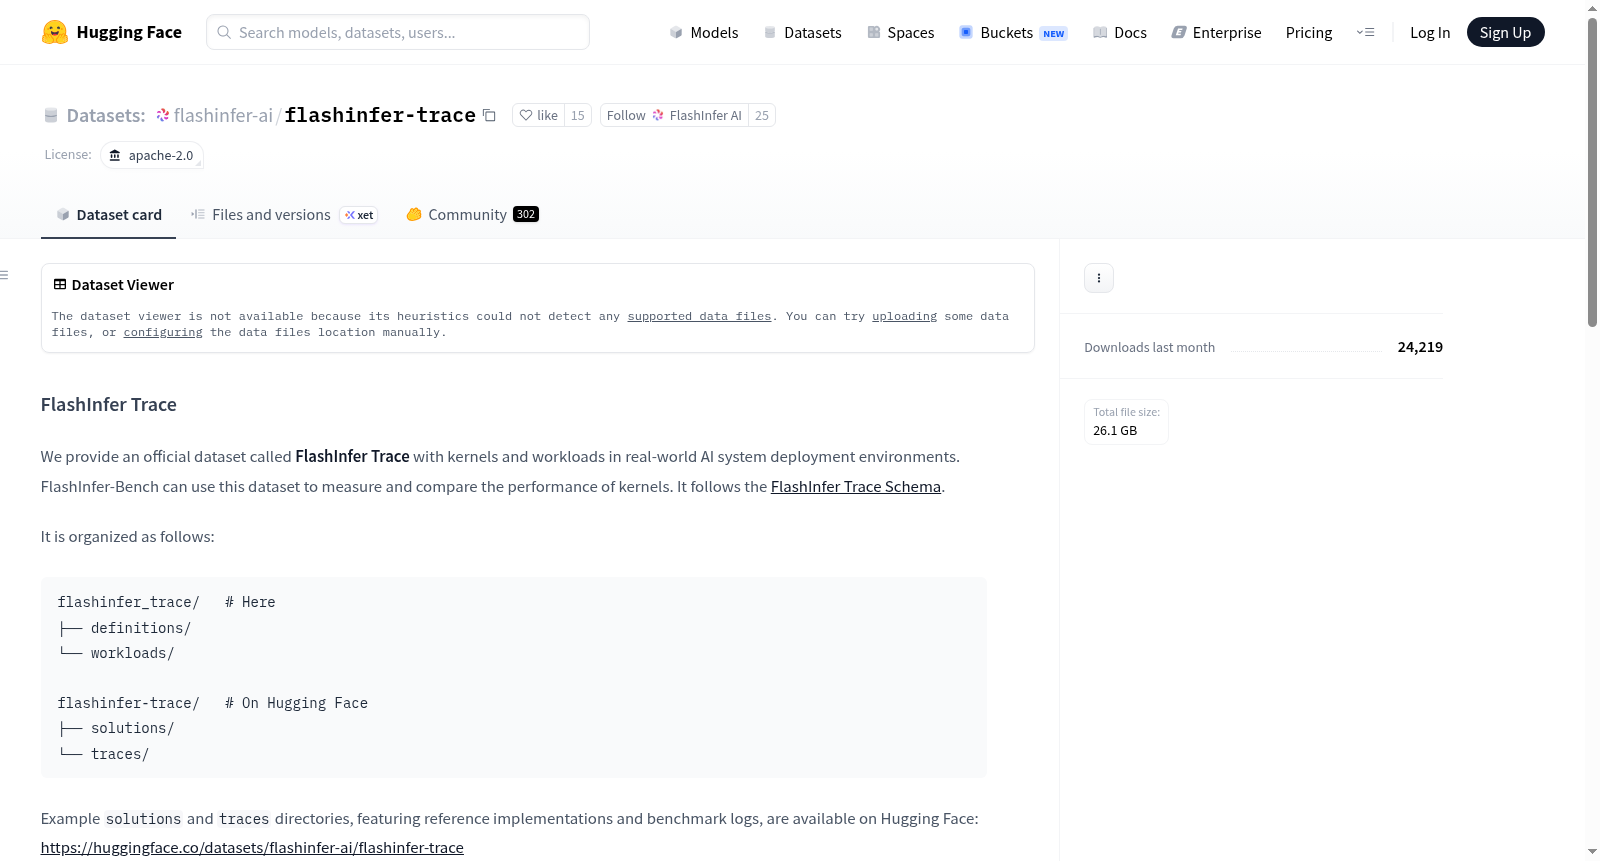Click the Hugging Face logo icon

(55, 32)
